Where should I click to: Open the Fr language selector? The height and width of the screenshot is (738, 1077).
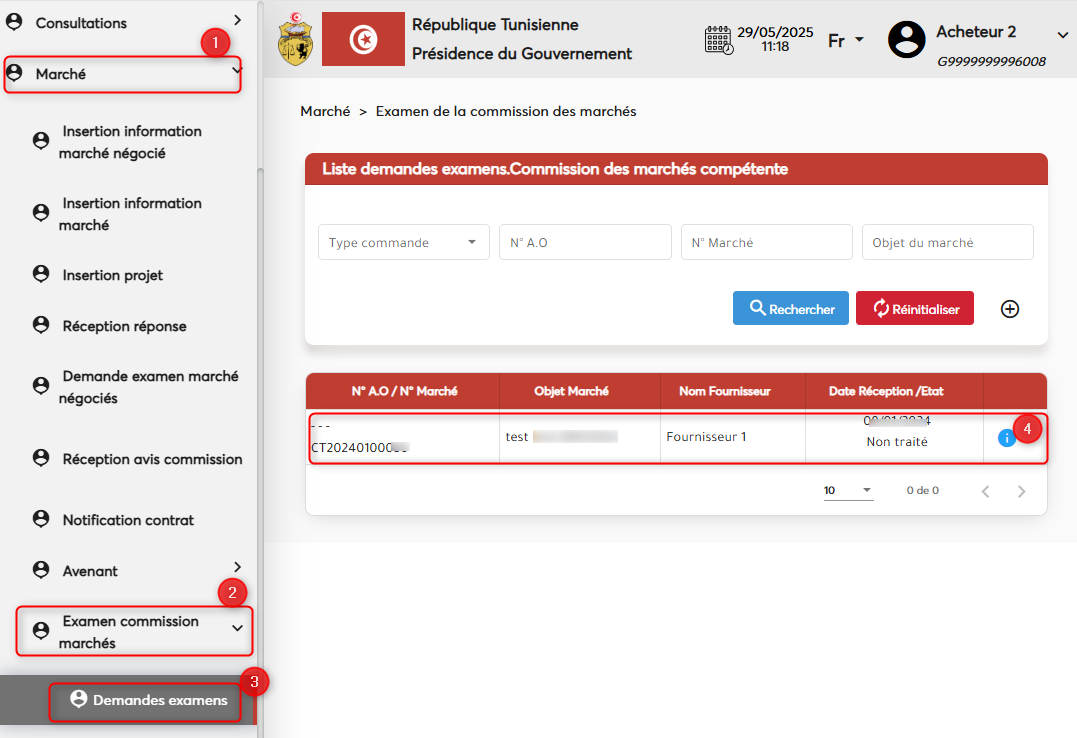tap(845, 41)
